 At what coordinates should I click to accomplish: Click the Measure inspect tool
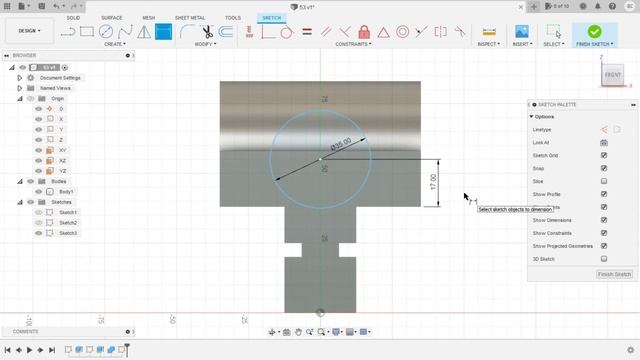coord(489,32)
